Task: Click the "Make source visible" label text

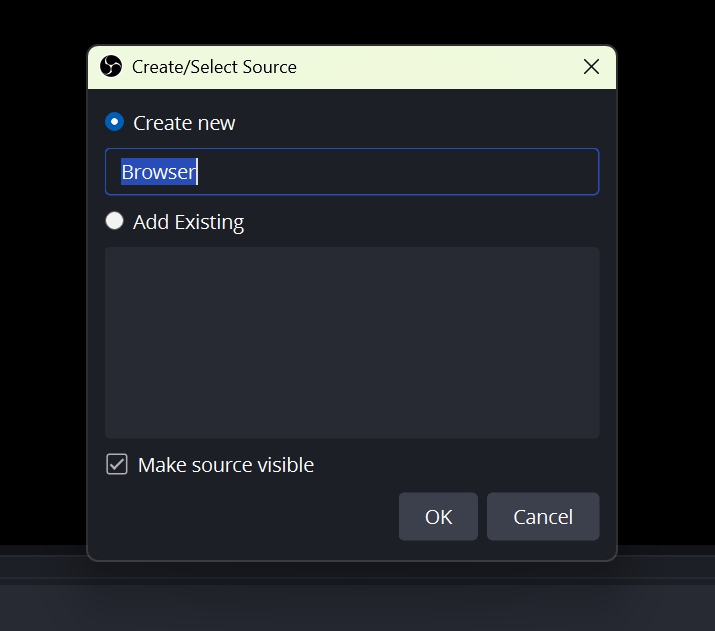Action: tap(226, 465)
